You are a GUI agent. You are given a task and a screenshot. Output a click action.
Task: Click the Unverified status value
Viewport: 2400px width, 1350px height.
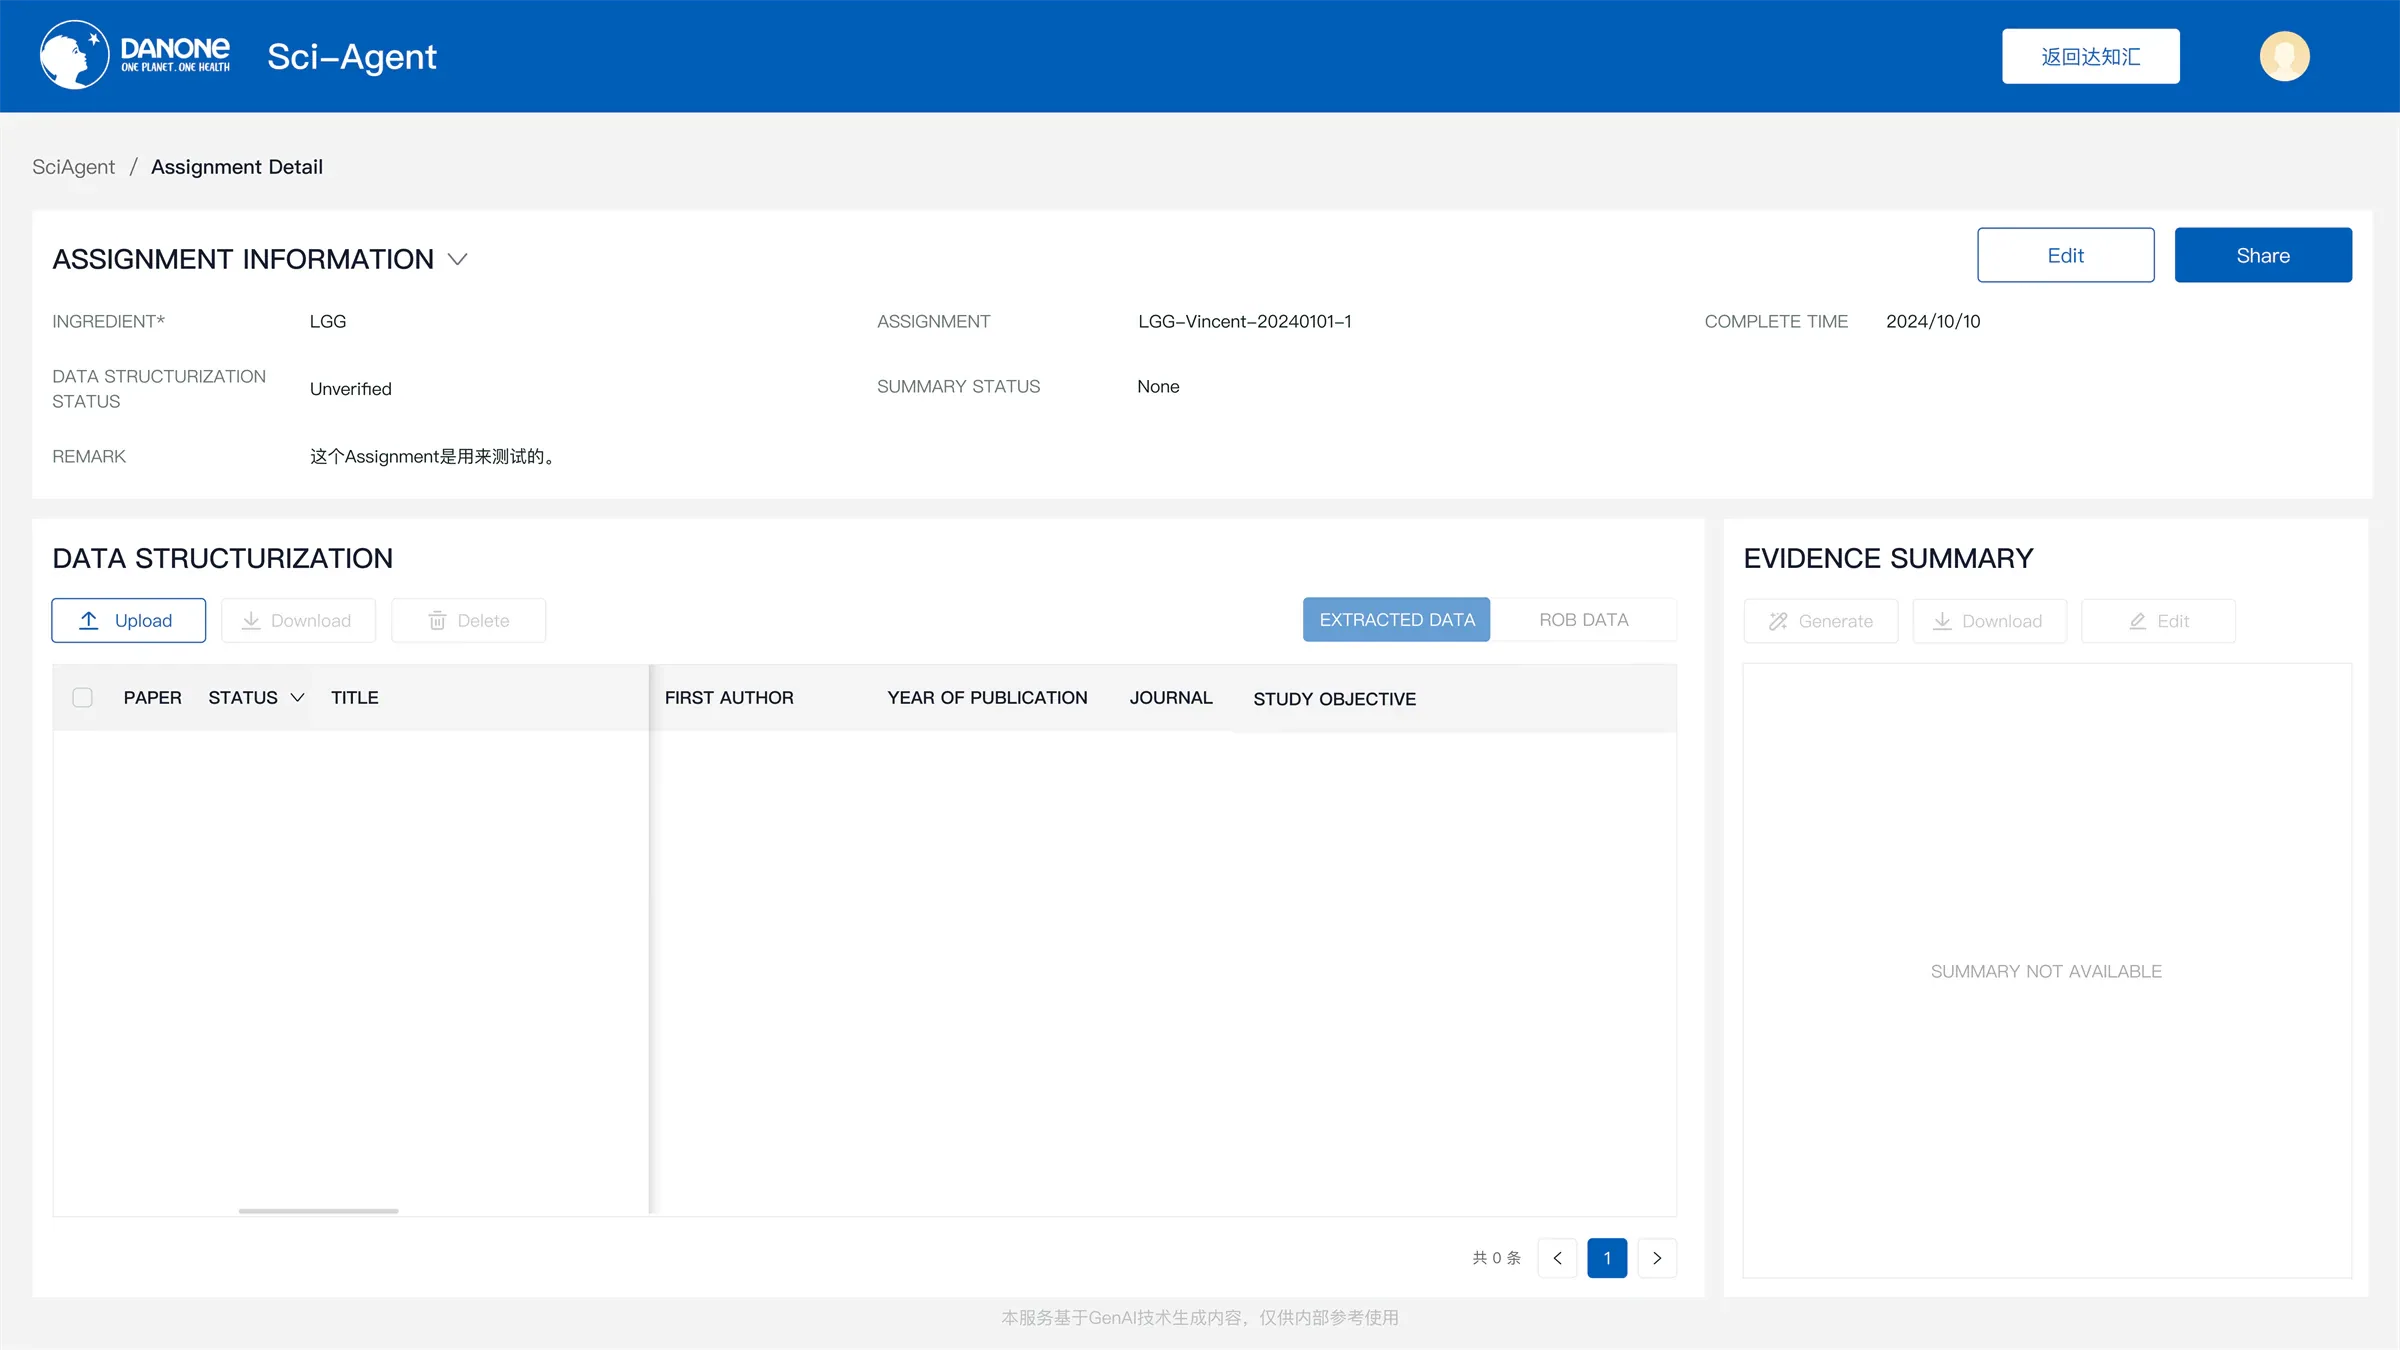pyautogui.click(x=351, y=389)
